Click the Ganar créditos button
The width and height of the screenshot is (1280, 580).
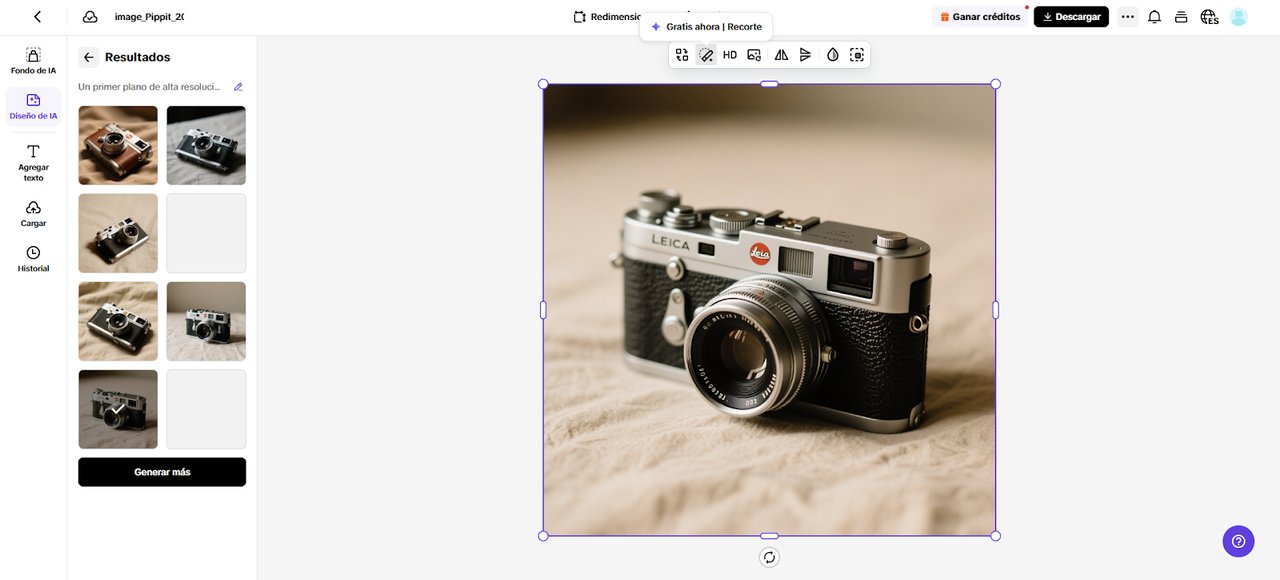pos(980,17)
